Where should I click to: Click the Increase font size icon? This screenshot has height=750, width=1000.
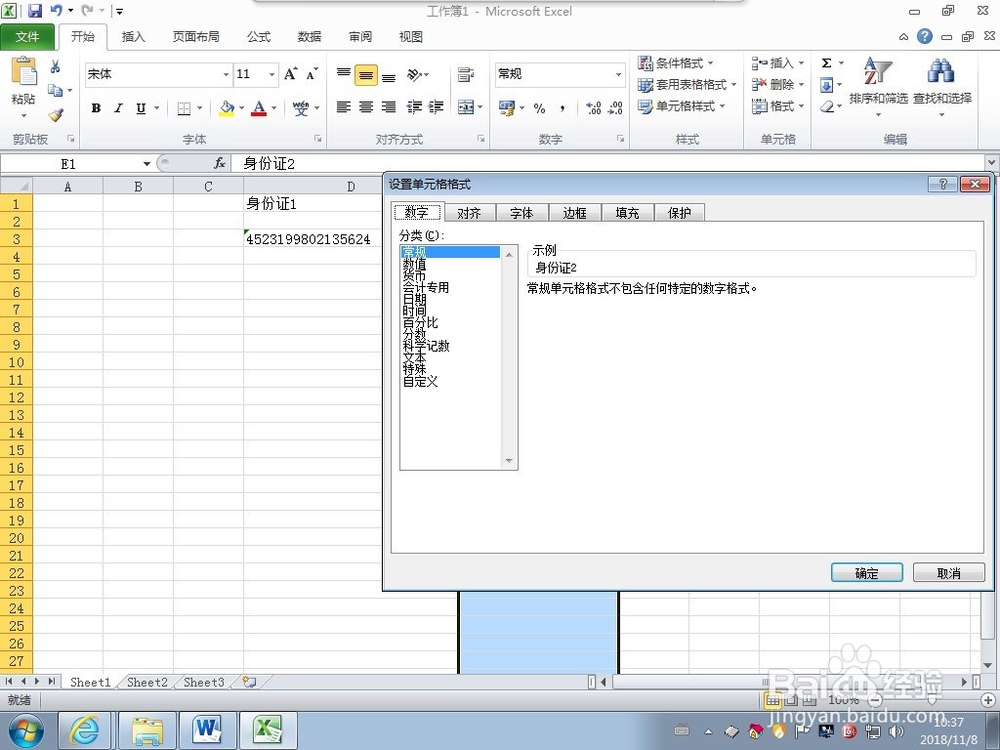click(290, 74)
